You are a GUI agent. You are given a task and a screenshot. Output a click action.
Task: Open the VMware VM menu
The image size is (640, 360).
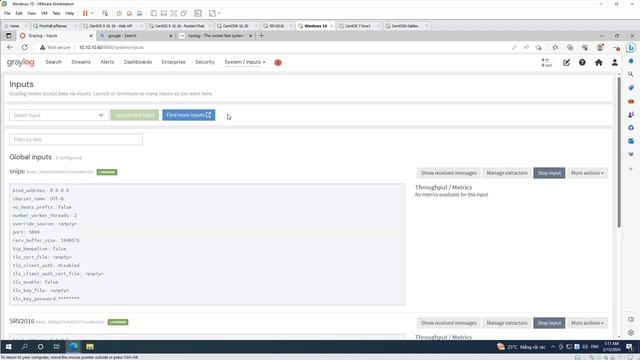[44, 13]
